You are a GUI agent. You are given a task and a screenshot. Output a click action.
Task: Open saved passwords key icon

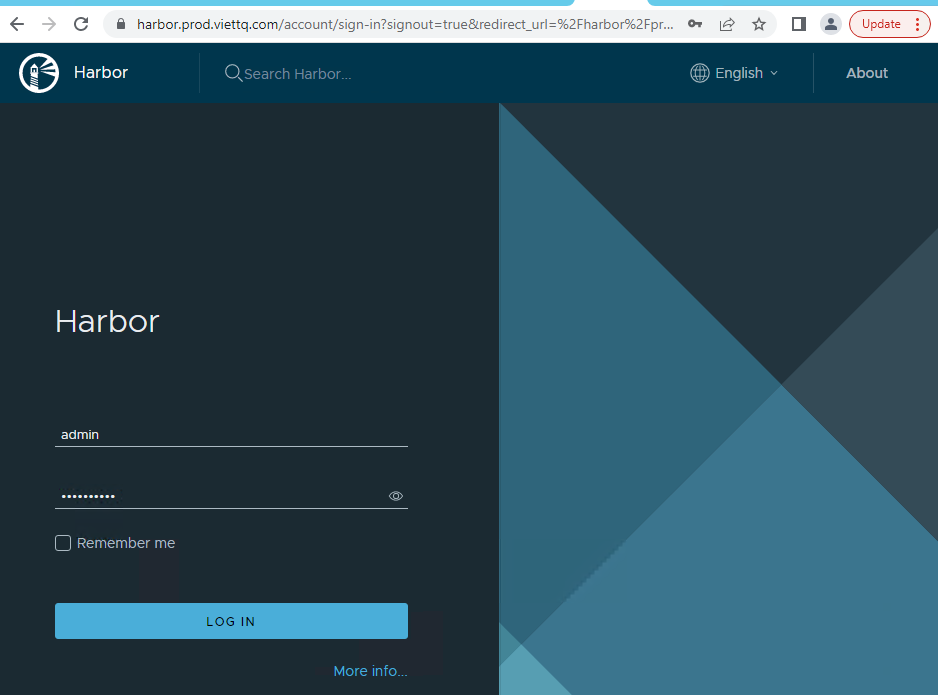coord(695,24)
